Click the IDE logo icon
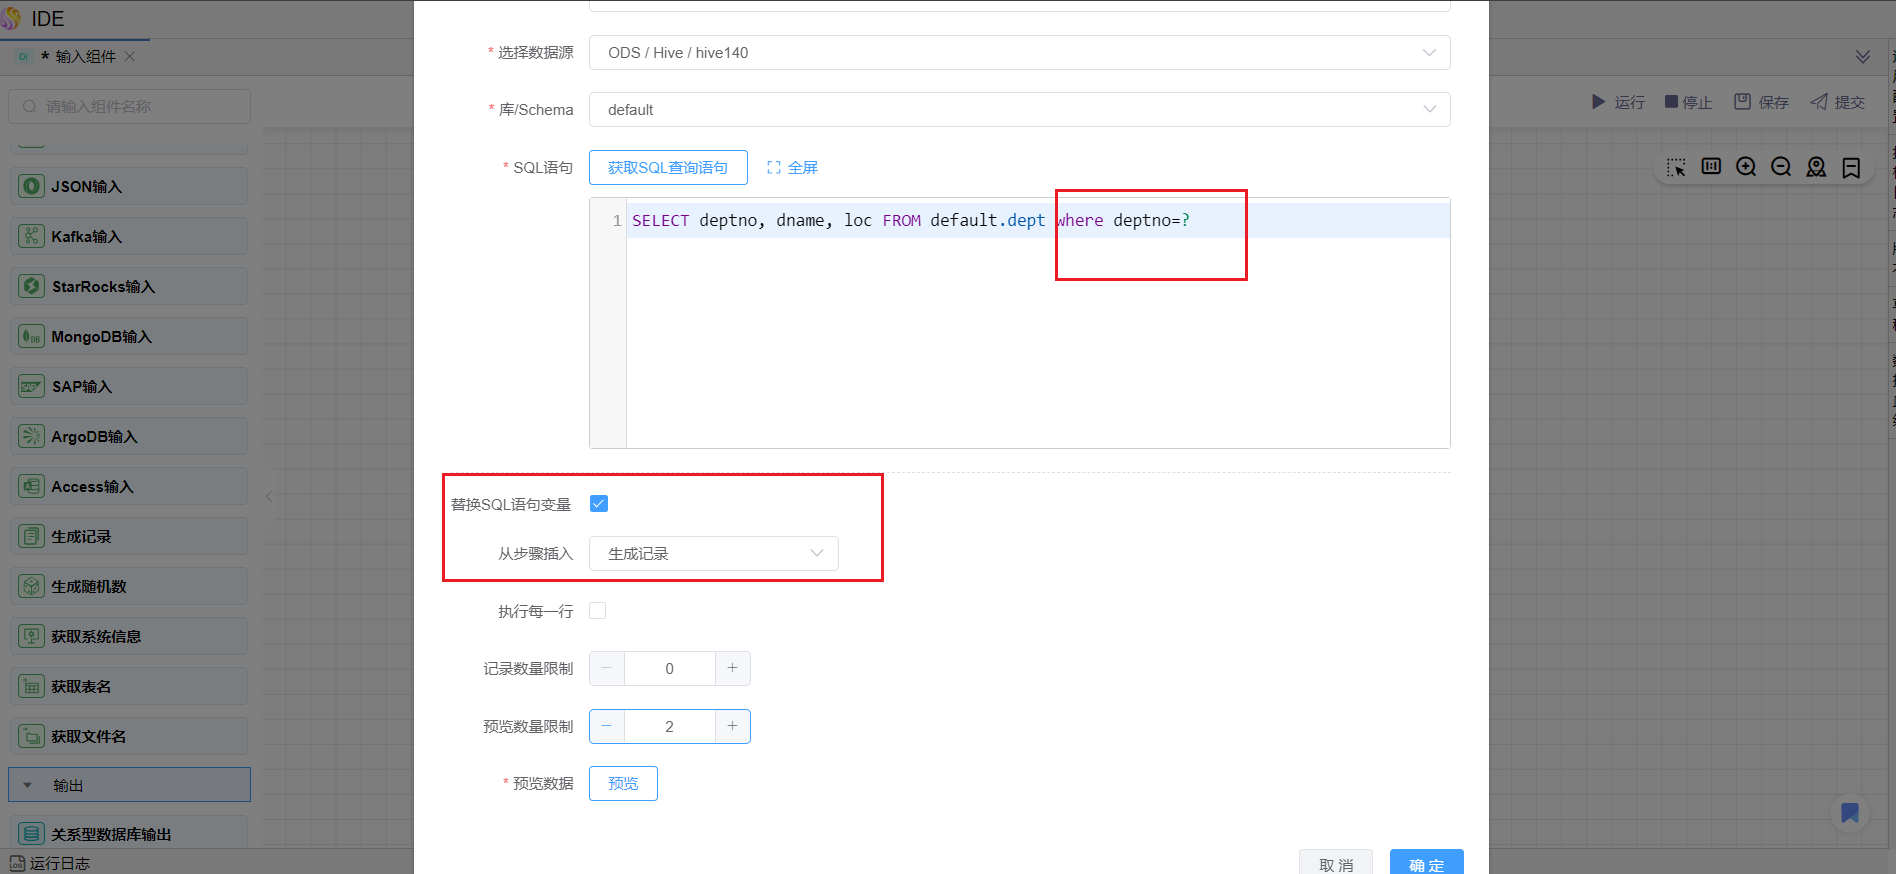The width and height of the screenshot is (1896, 874). point(11,18)
